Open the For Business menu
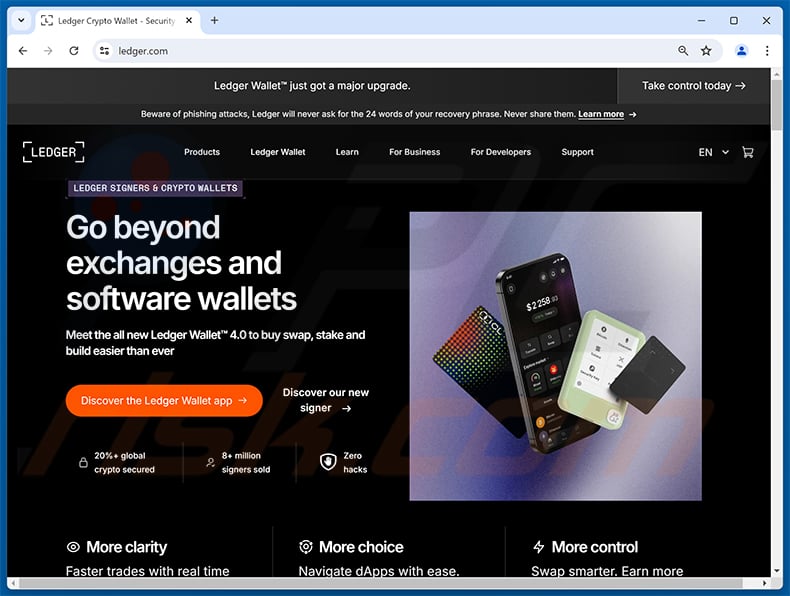Image resolution: width=790 pixels, height=596 pixels. point(415,152)
